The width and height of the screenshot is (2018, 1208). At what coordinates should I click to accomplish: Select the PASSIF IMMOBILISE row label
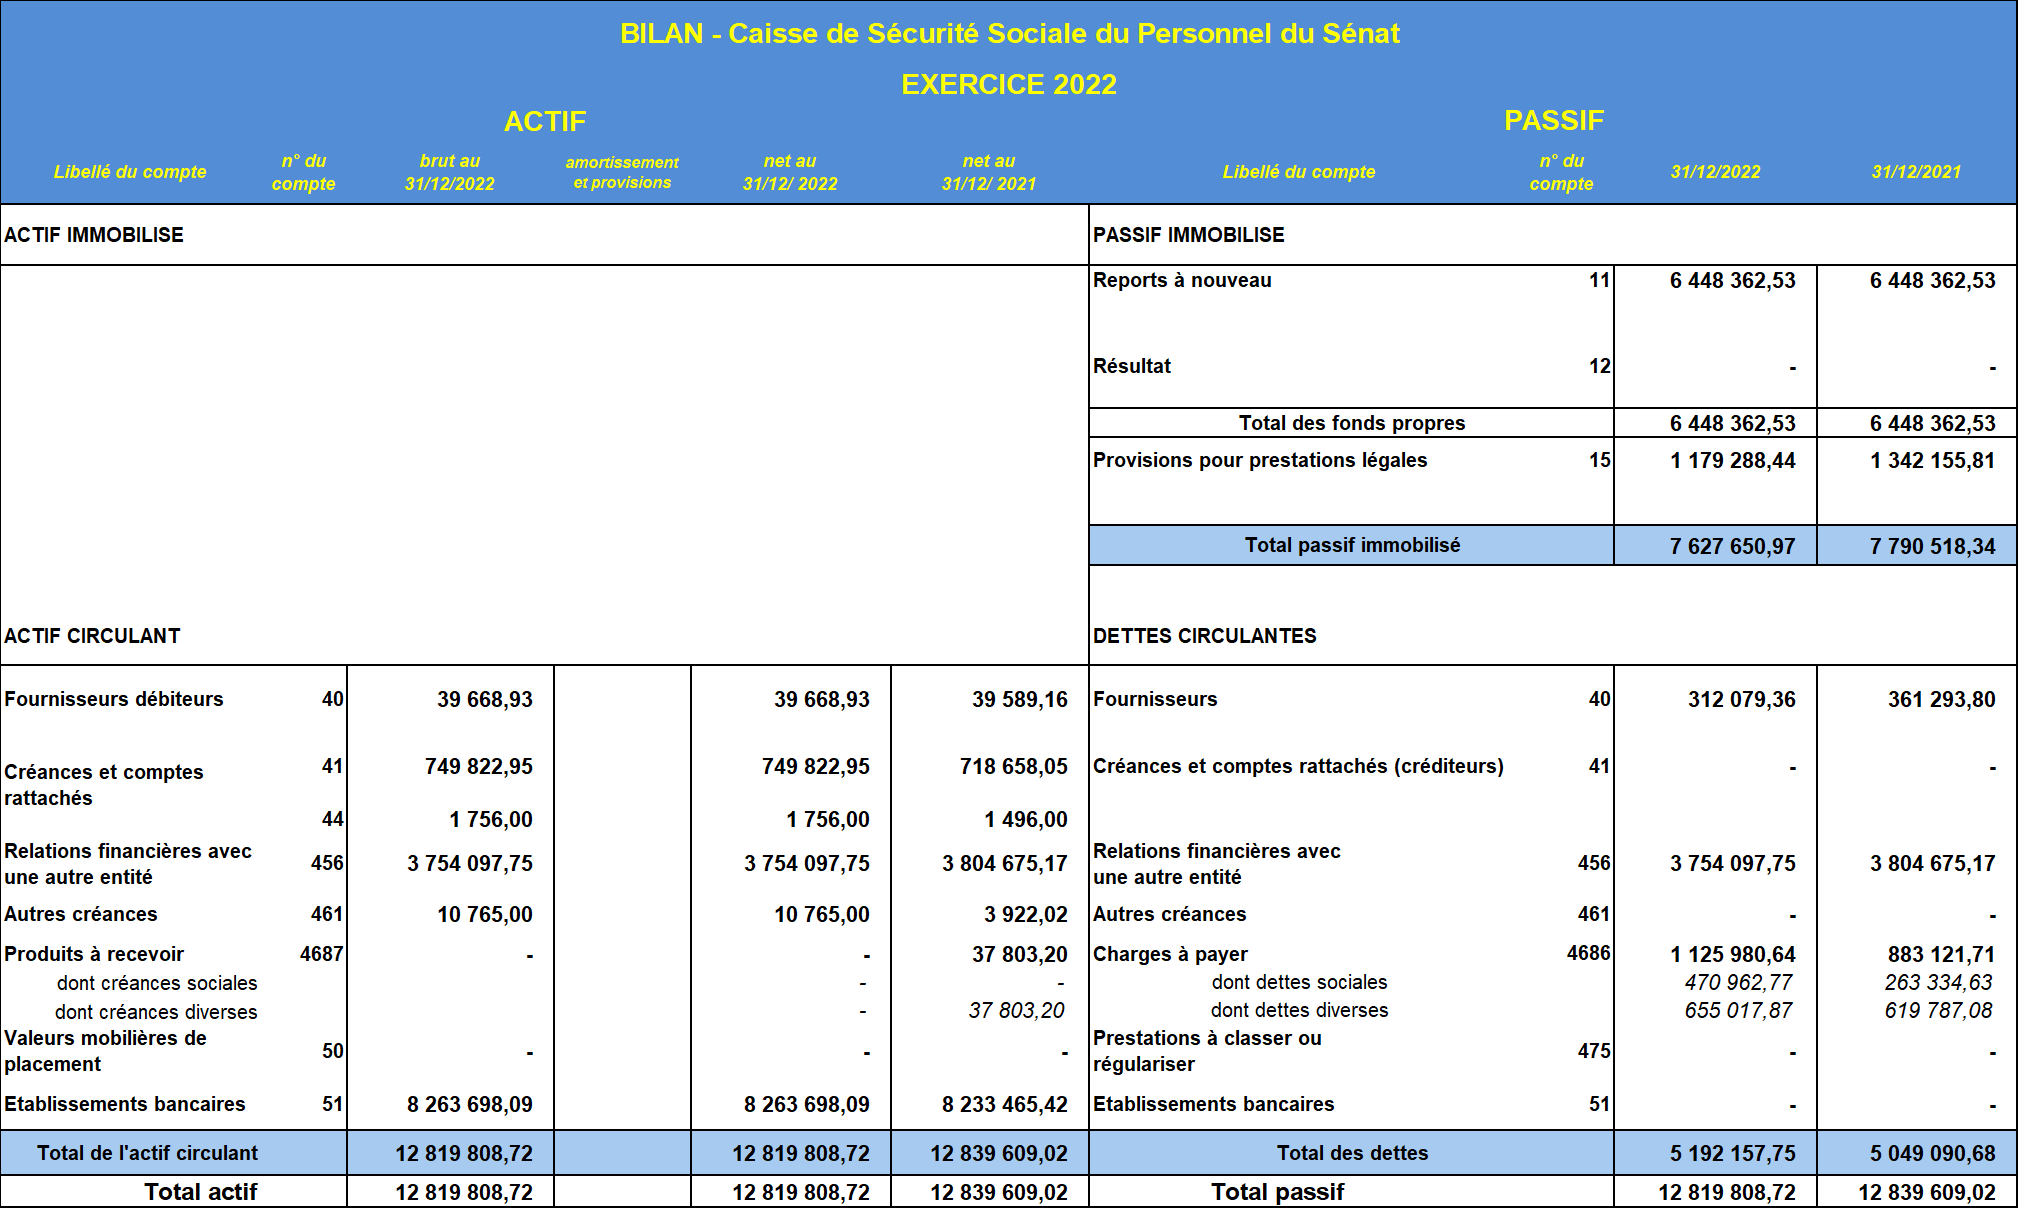pos(1188,235)
